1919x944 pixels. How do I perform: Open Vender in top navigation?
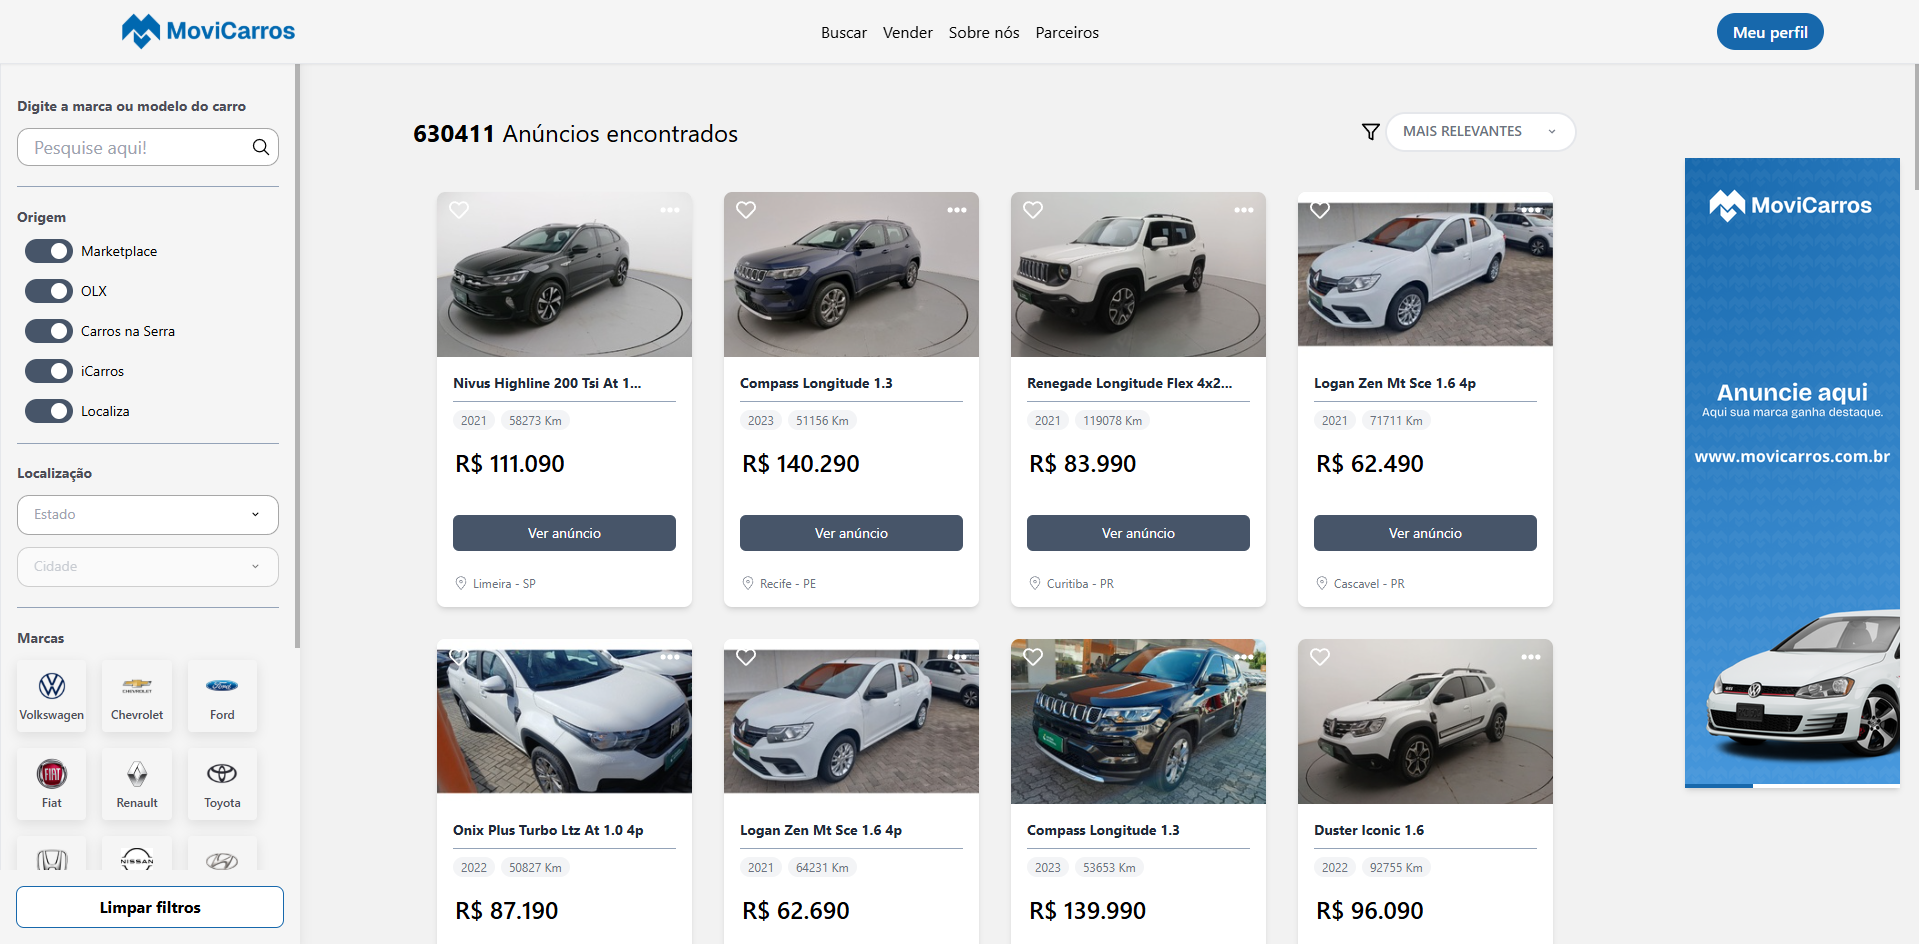pos(908,33)
